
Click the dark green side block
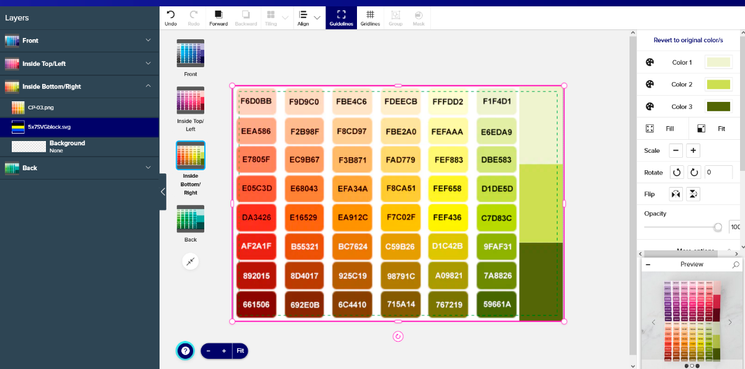point(541,281)
